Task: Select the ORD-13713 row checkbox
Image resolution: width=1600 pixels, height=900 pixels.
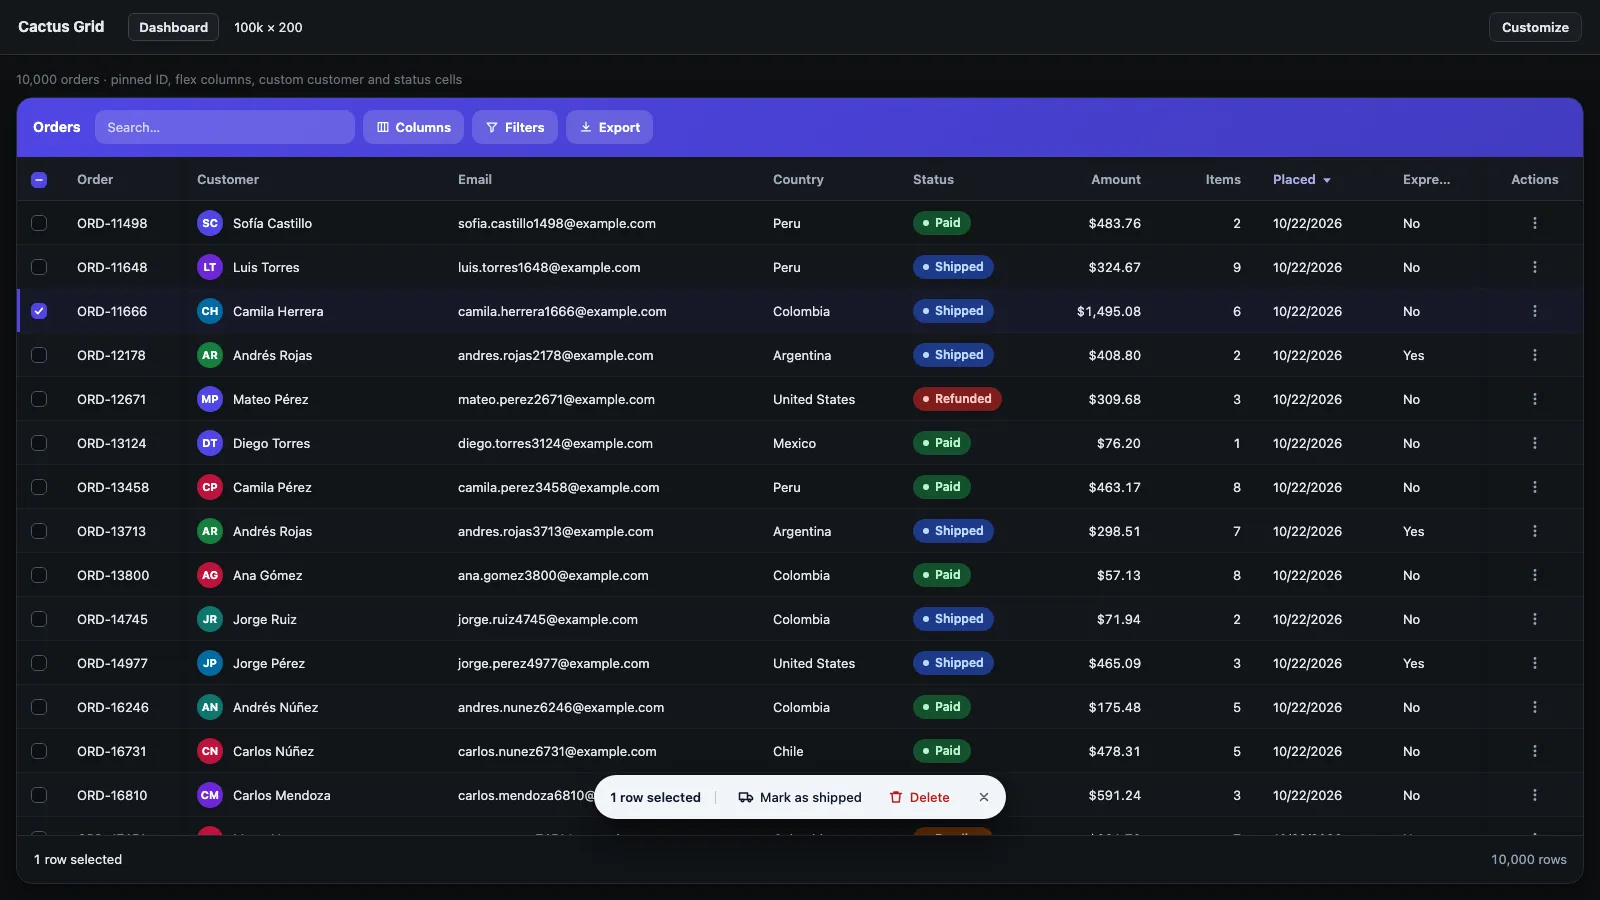Action: [39, 531]
